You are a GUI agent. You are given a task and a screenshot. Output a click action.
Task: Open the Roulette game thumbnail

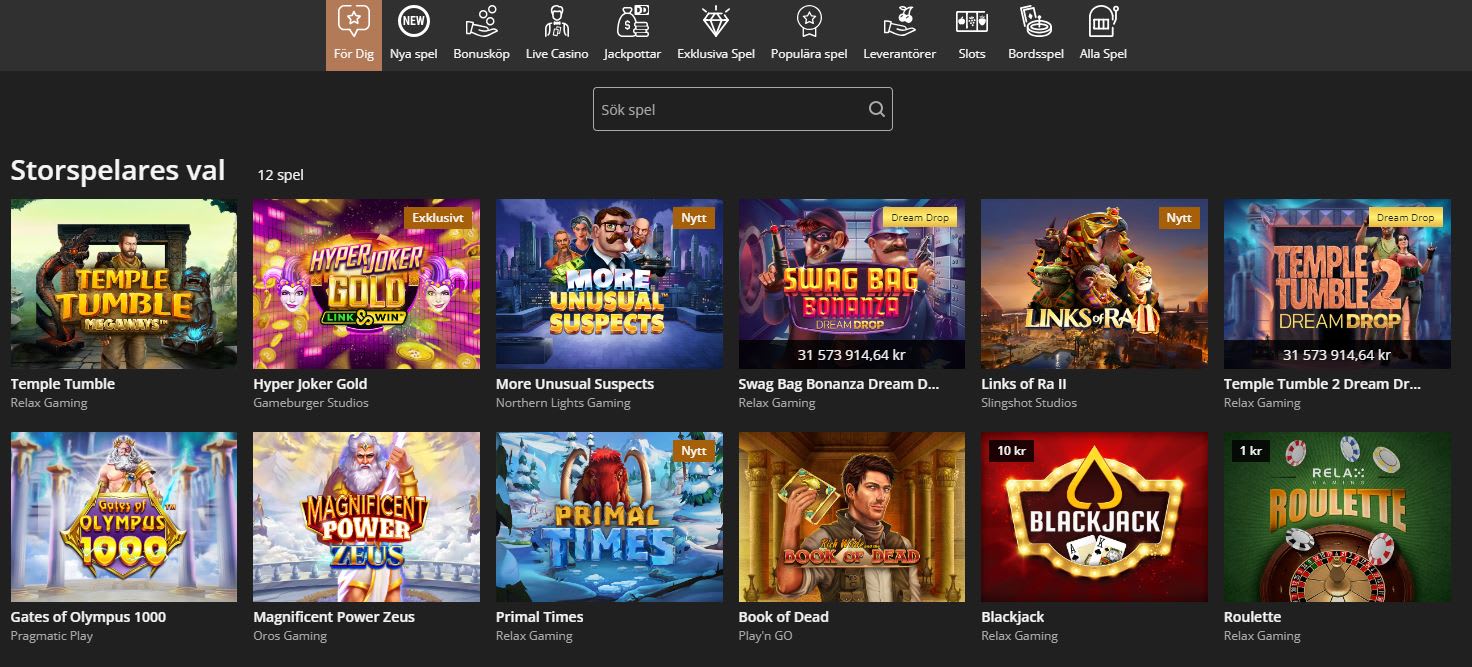click(1337, 517)
